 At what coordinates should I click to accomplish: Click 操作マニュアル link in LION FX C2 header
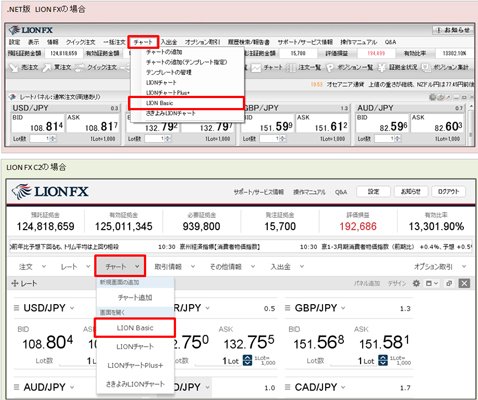click(x=309, y=192)
